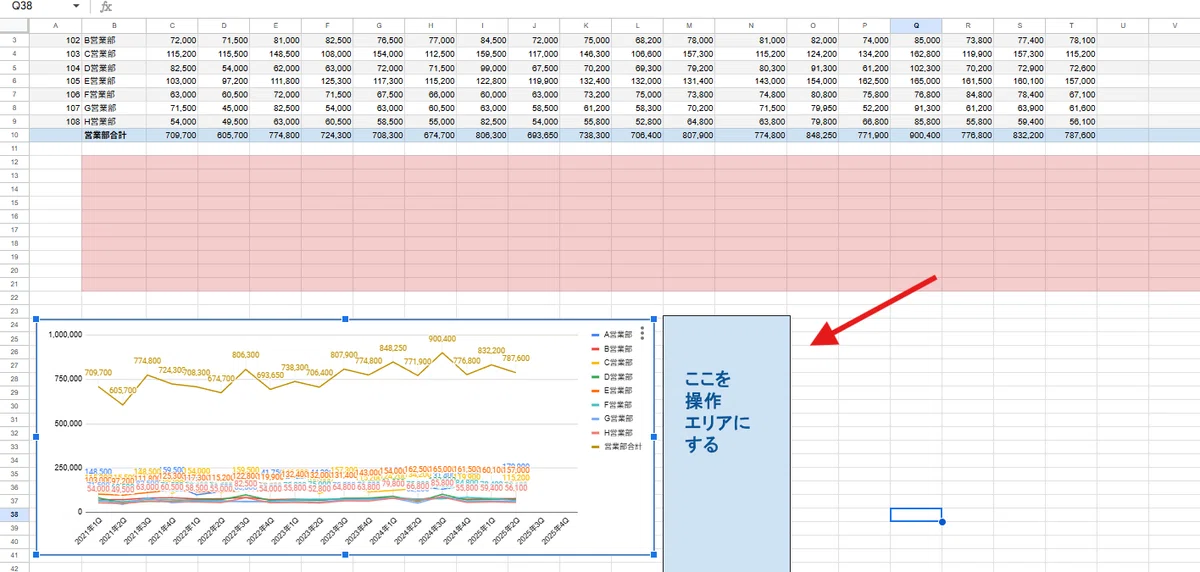
Task: Open the chart's three-dot options menu
Action: (642, 335)
